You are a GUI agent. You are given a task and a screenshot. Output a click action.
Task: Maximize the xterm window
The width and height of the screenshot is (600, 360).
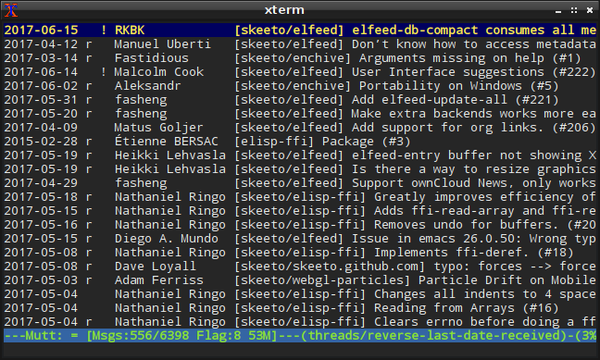coord(574,10)
